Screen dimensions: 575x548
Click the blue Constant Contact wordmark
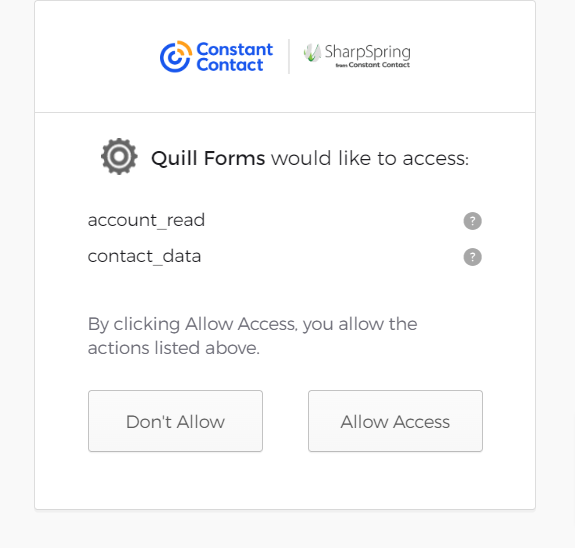tap(235, 57)
